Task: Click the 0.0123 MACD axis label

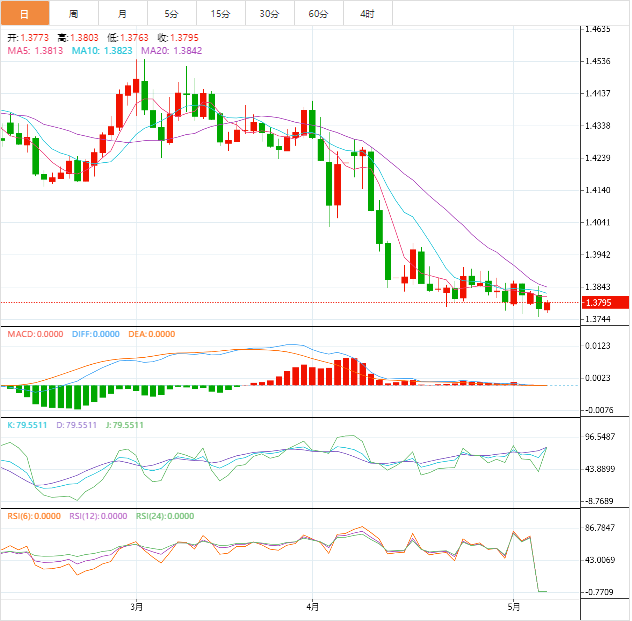Action: coord(598,346)
